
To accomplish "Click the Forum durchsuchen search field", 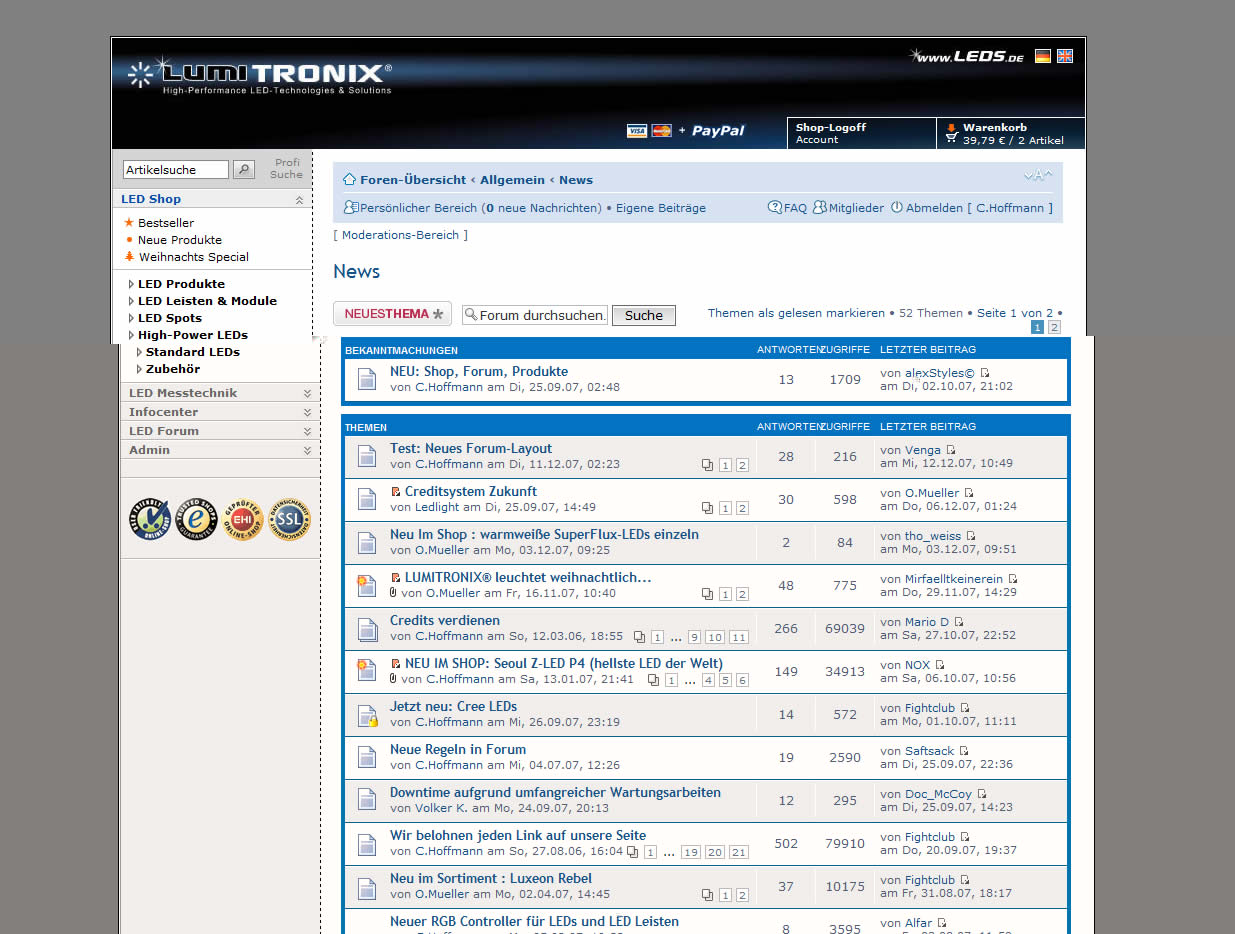I will (x=535, y=315).
